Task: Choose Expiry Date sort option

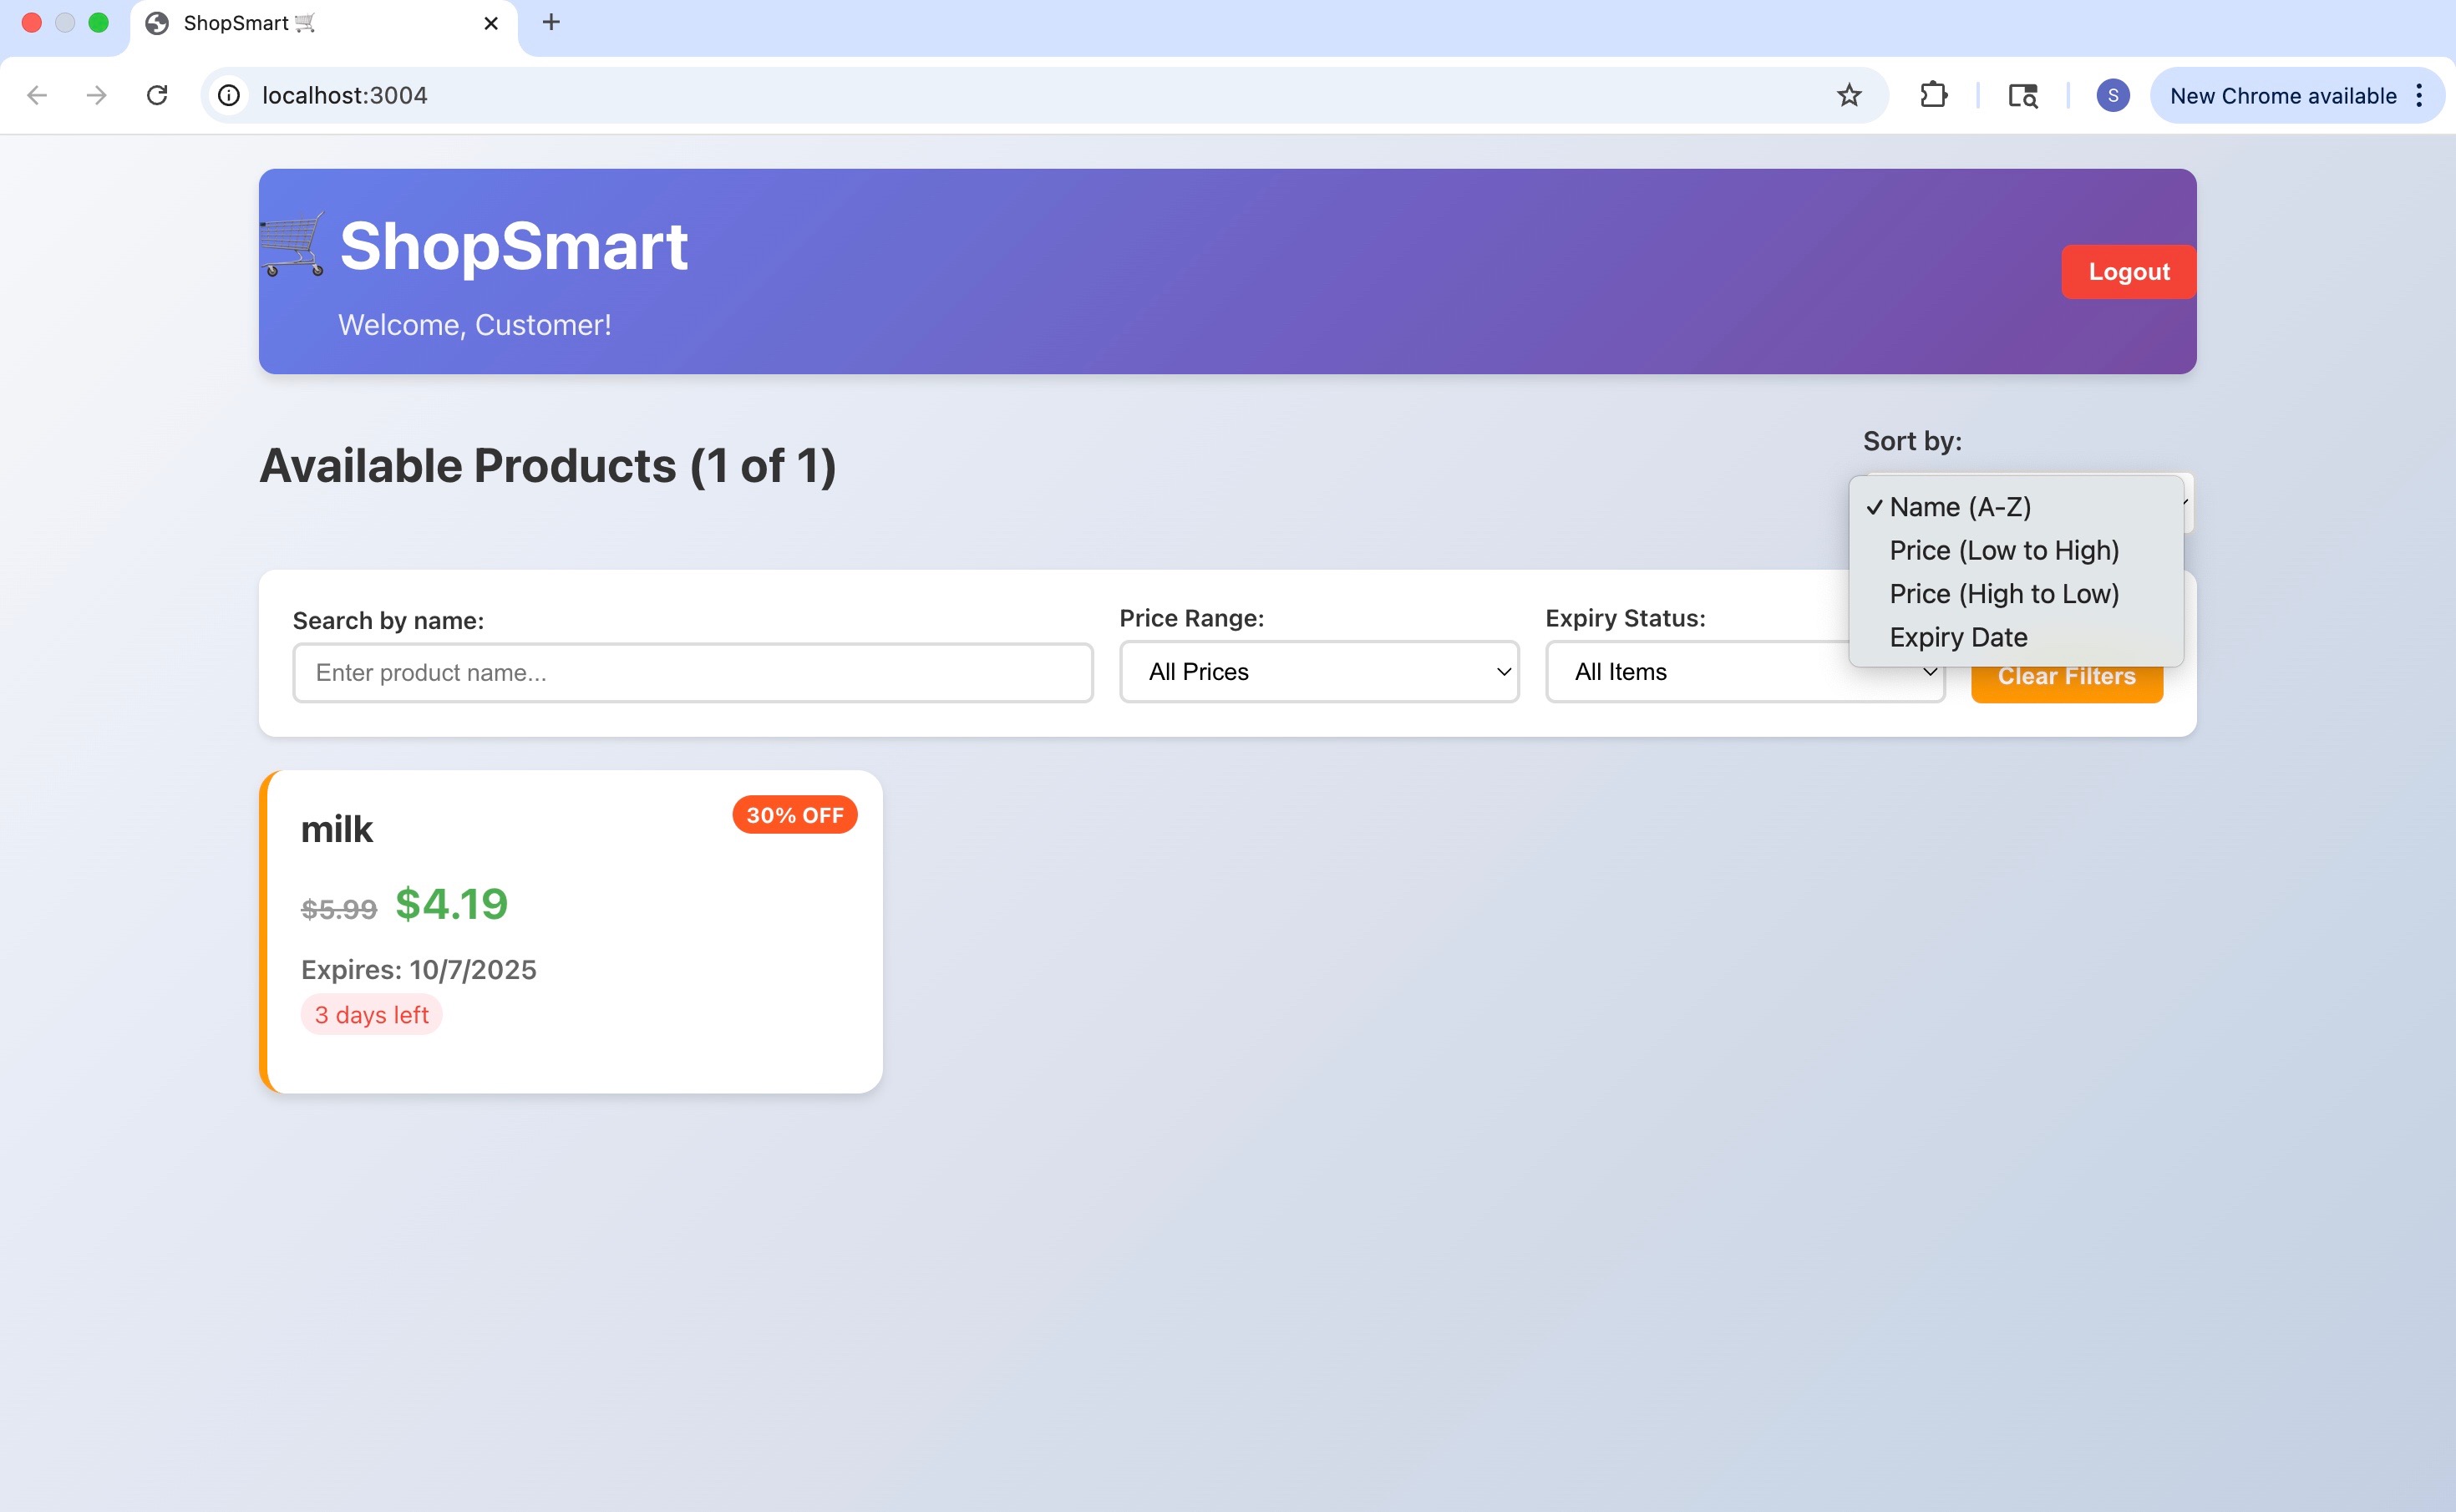Action: click(1958, 637)
